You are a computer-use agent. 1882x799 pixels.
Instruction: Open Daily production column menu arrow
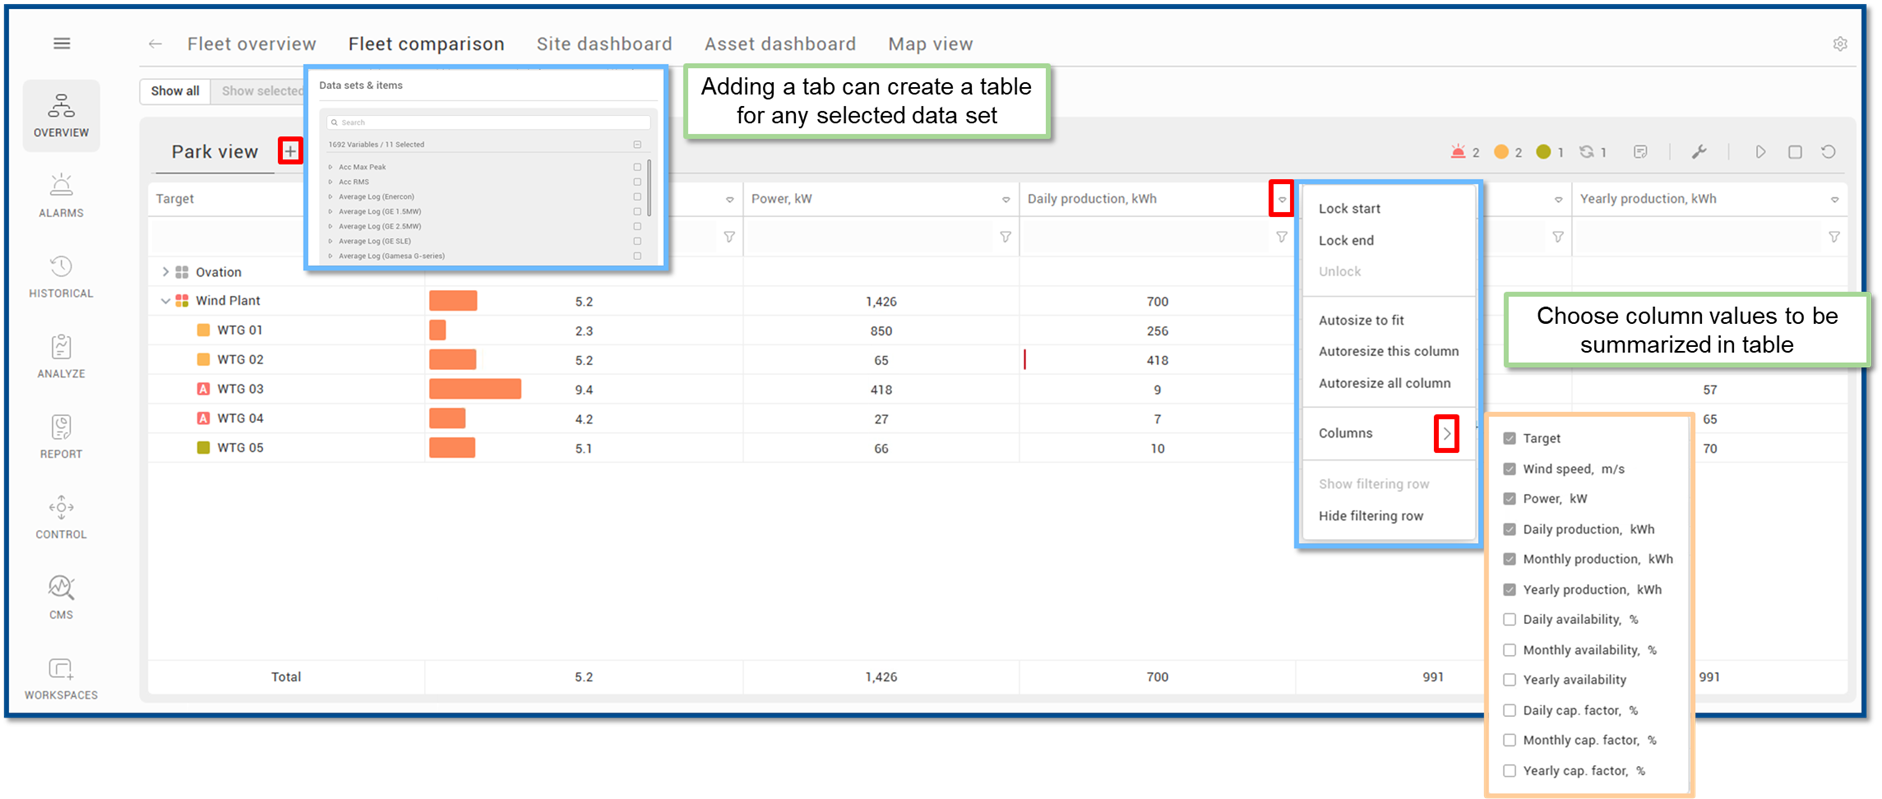coord(1282,199)
